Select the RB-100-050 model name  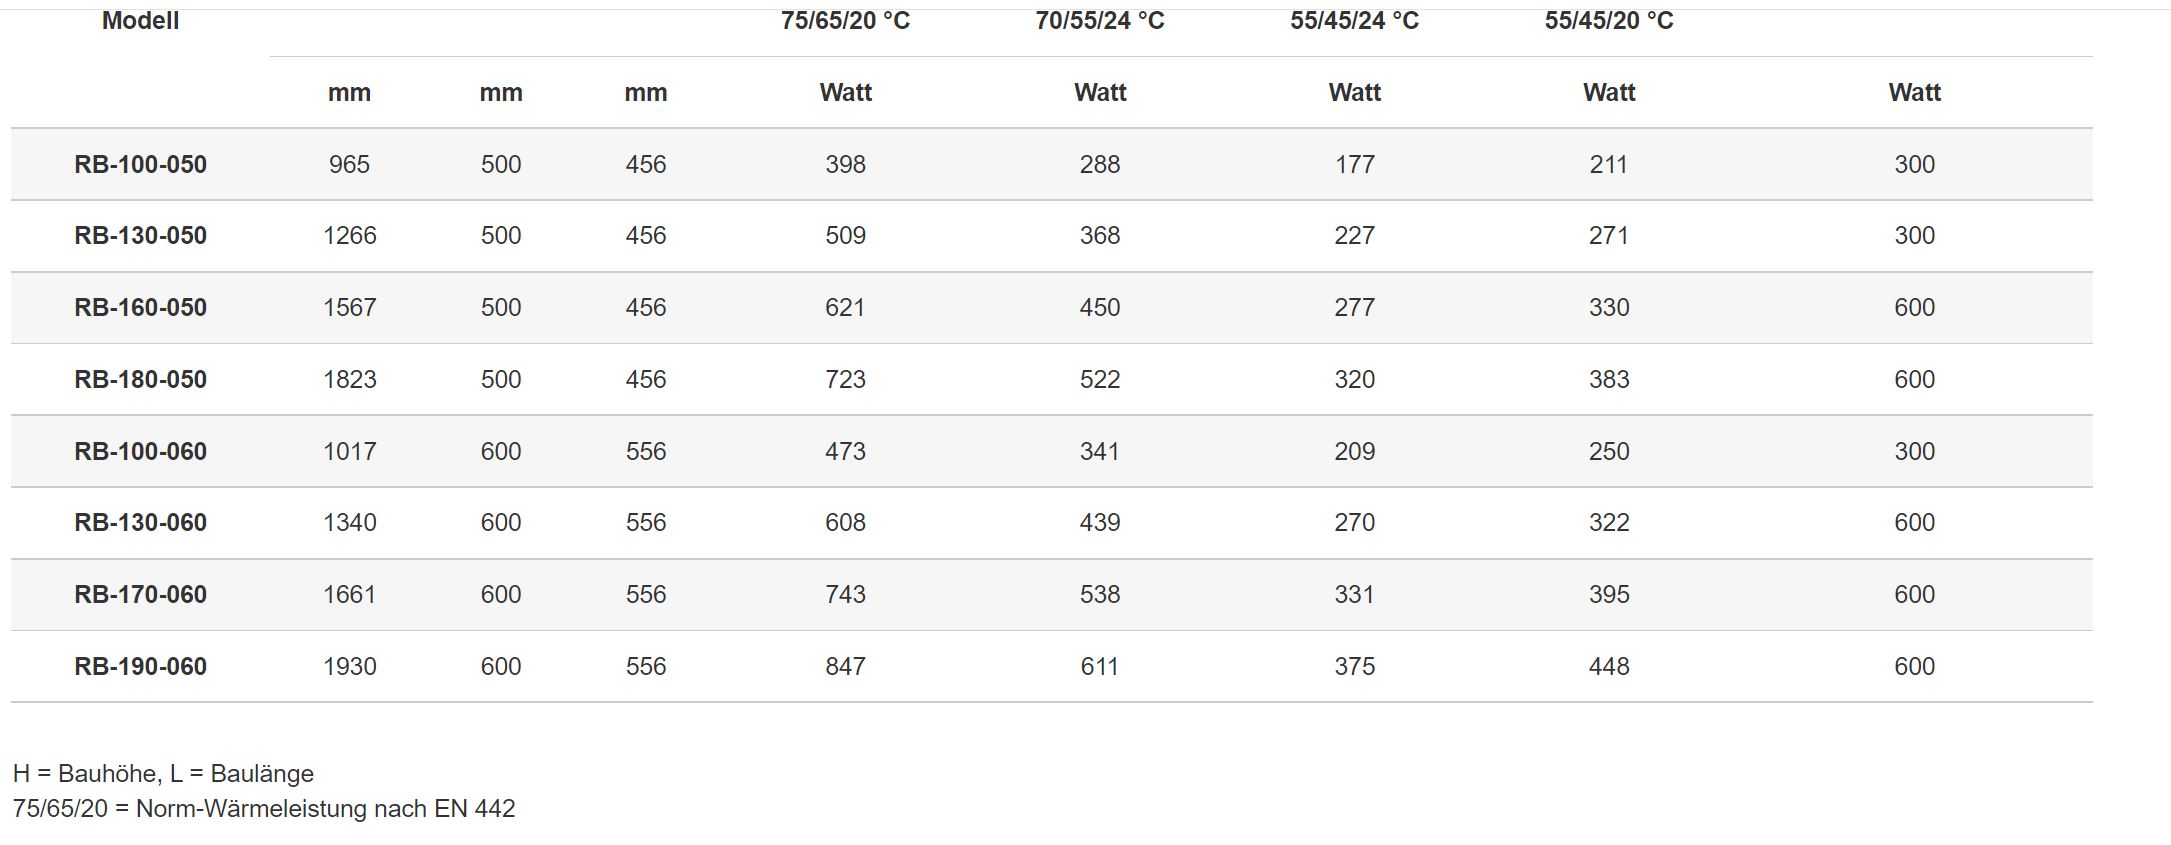click(140, 164)
